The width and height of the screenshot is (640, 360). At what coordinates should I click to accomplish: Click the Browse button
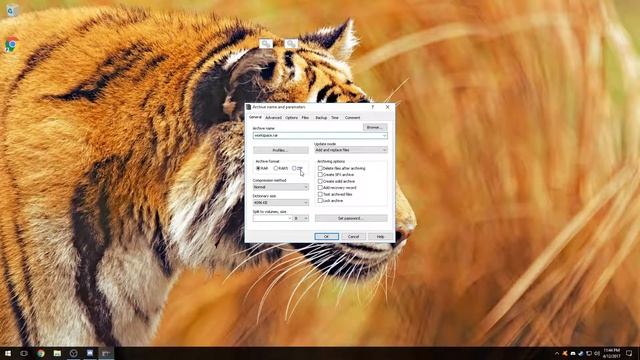tap(375, 127)
